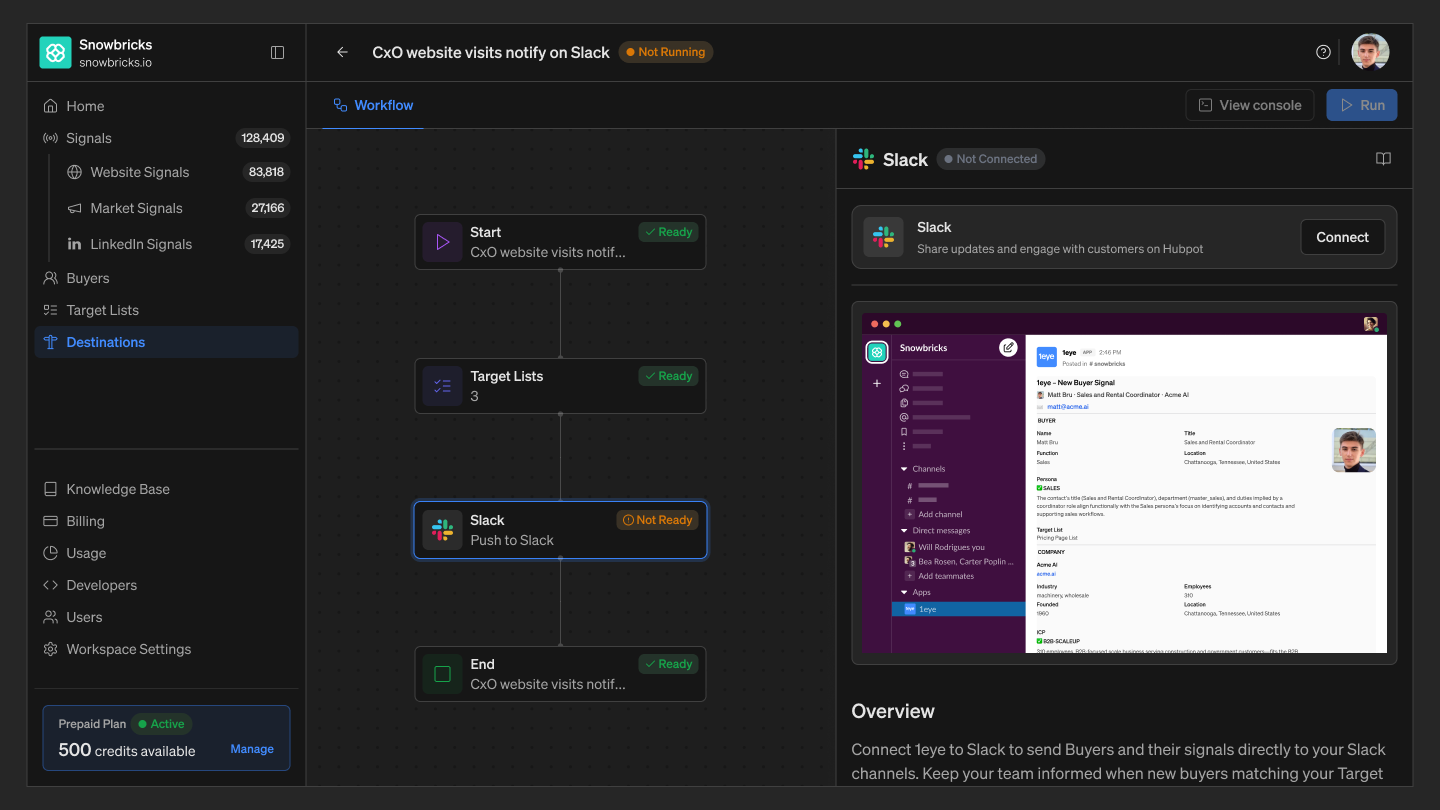This screenshot has height=810, width=1440.
Task: Click the Overview heading
Action: [893, 711]
